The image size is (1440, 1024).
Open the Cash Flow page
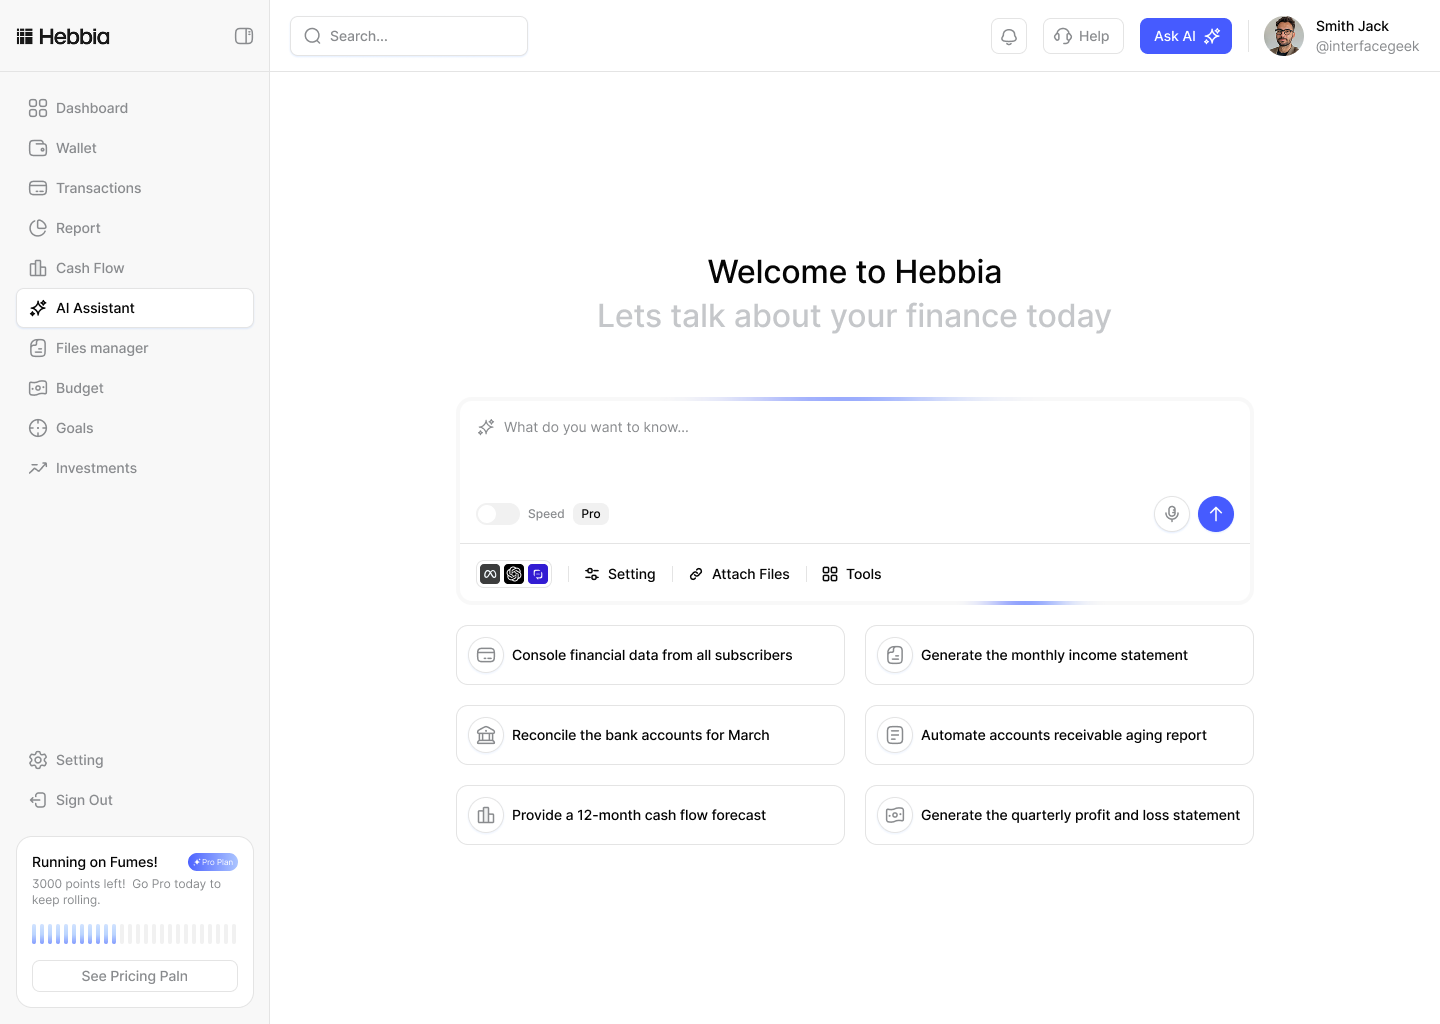pyautogui.click(x=90, y=268)
